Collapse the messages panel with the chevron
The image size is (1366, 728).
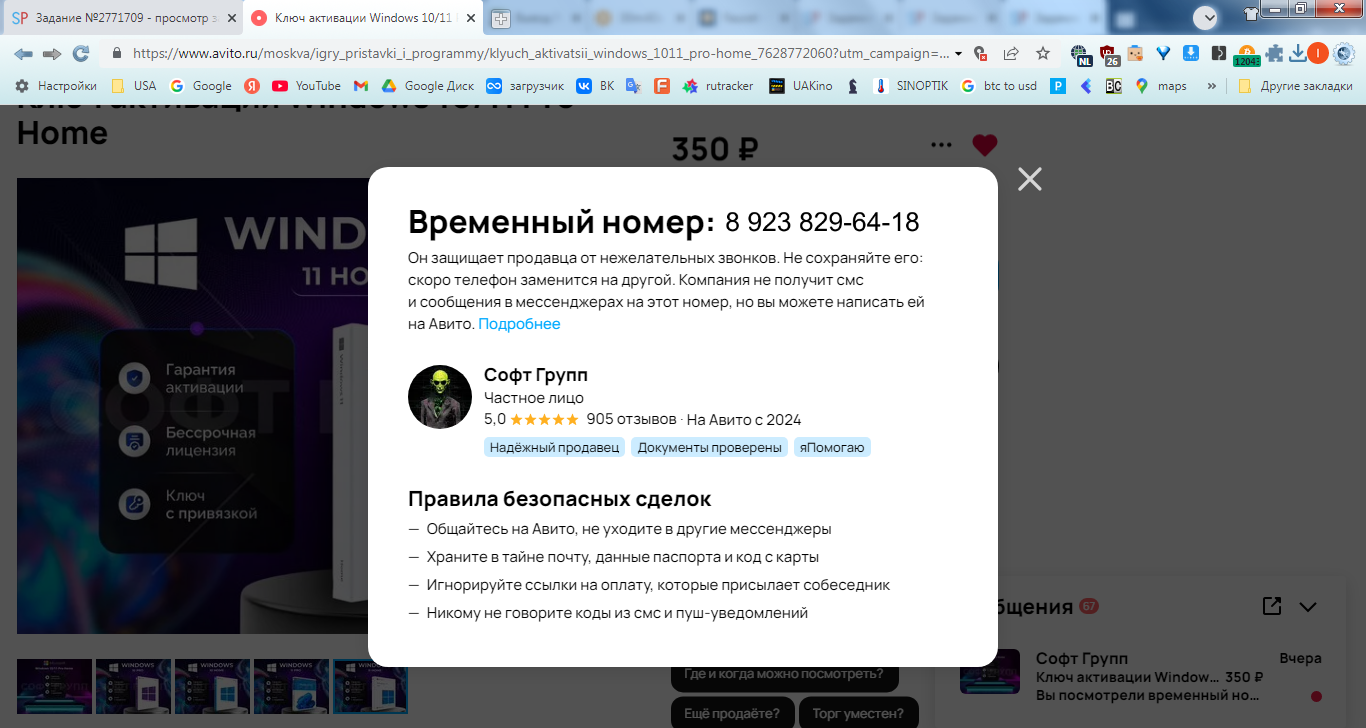1308,606
